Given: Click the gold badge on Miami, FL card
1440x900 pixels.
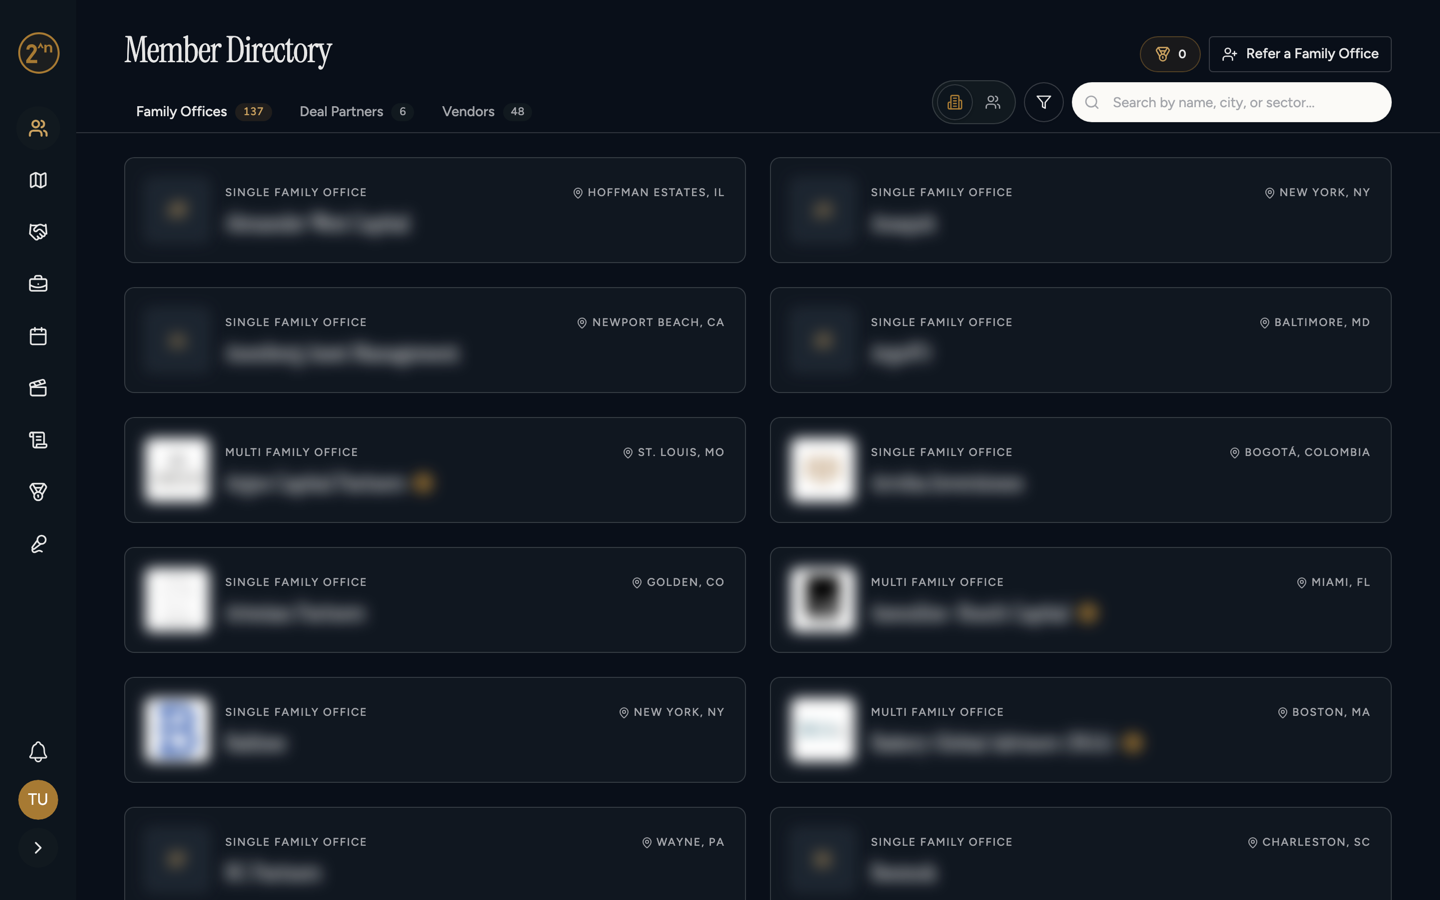Looking at the screenshot, I should coord(1088,613).
